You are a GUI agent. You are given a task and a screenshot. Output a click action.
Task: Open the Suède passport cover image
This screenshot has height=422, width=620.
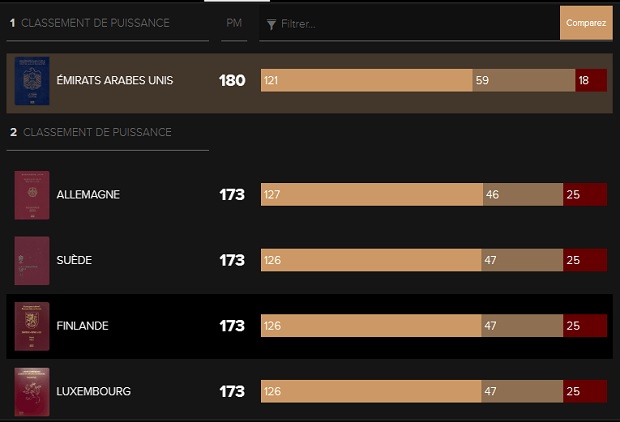(32, 261)
